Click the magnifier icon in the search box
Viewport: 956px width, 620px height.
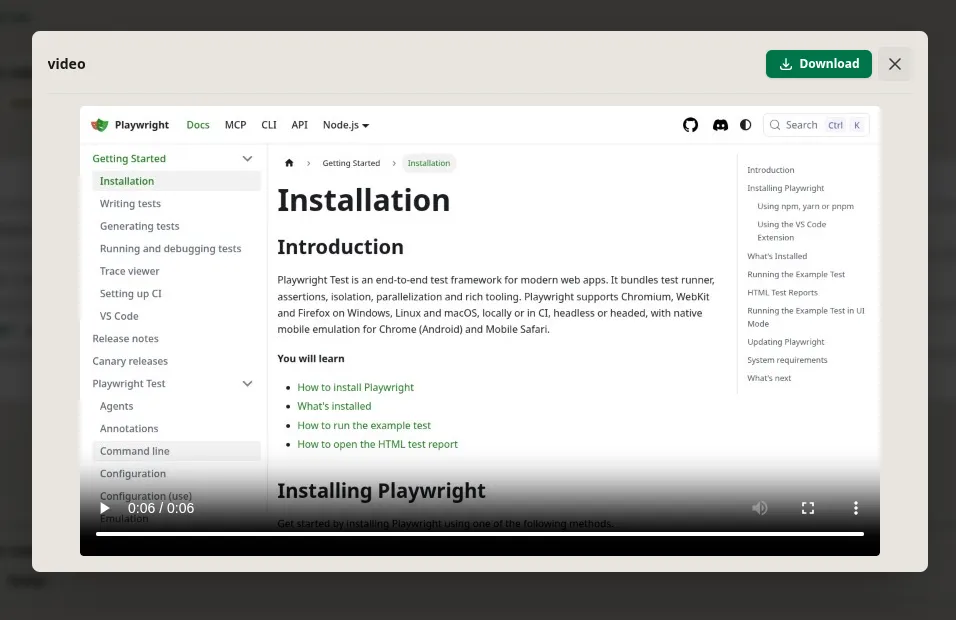coord(775,125)
